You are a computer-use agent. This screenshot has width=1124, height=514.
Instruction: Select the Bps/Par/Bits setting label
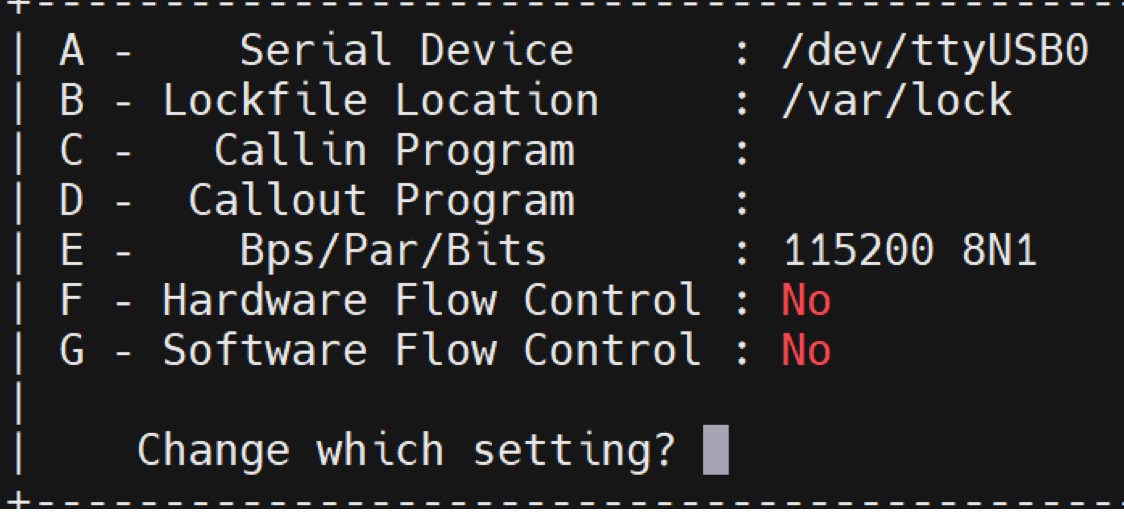[393, 251]
